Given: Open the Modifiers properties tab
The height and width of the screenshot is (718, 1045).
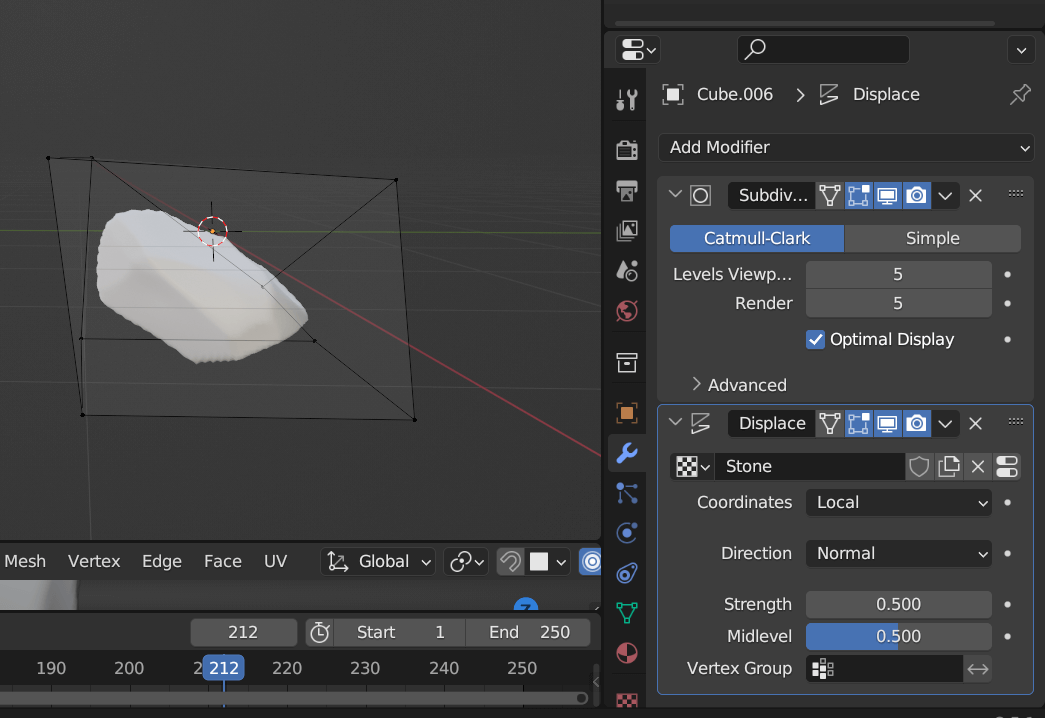Looking at the screenshot, I should pyautogui.click(x=626, y=453).
